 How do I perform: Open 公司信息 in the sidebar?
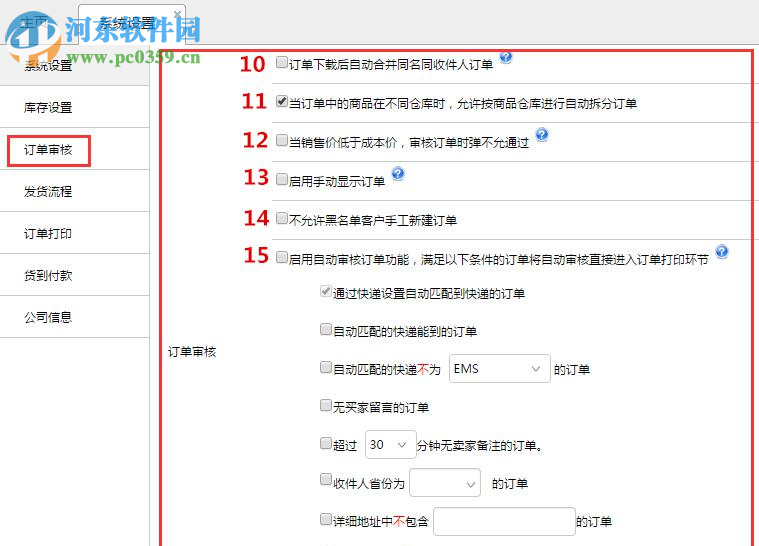click(75, 317)
